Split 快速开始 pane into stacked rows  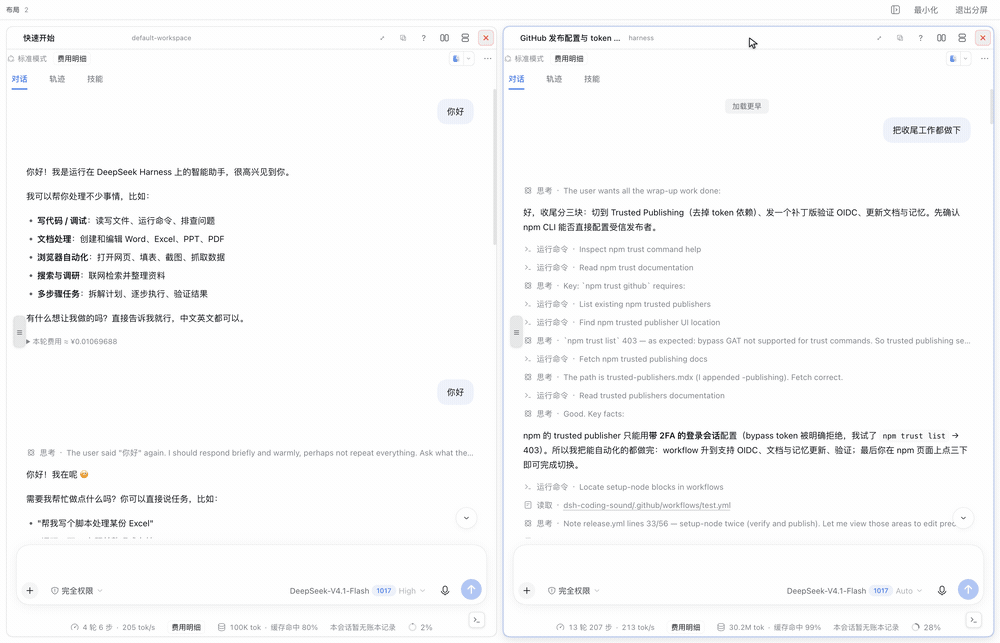465,38
